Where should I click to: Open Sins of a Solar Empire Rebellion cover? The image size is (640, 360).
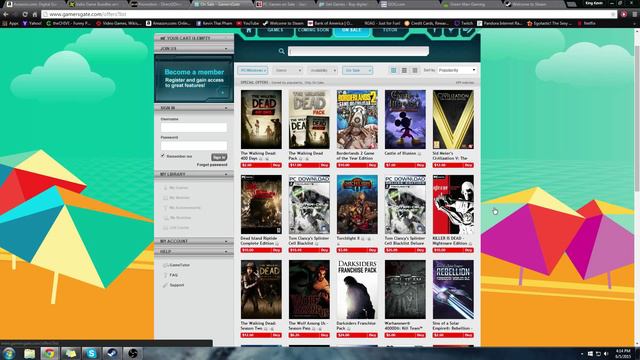453,289
